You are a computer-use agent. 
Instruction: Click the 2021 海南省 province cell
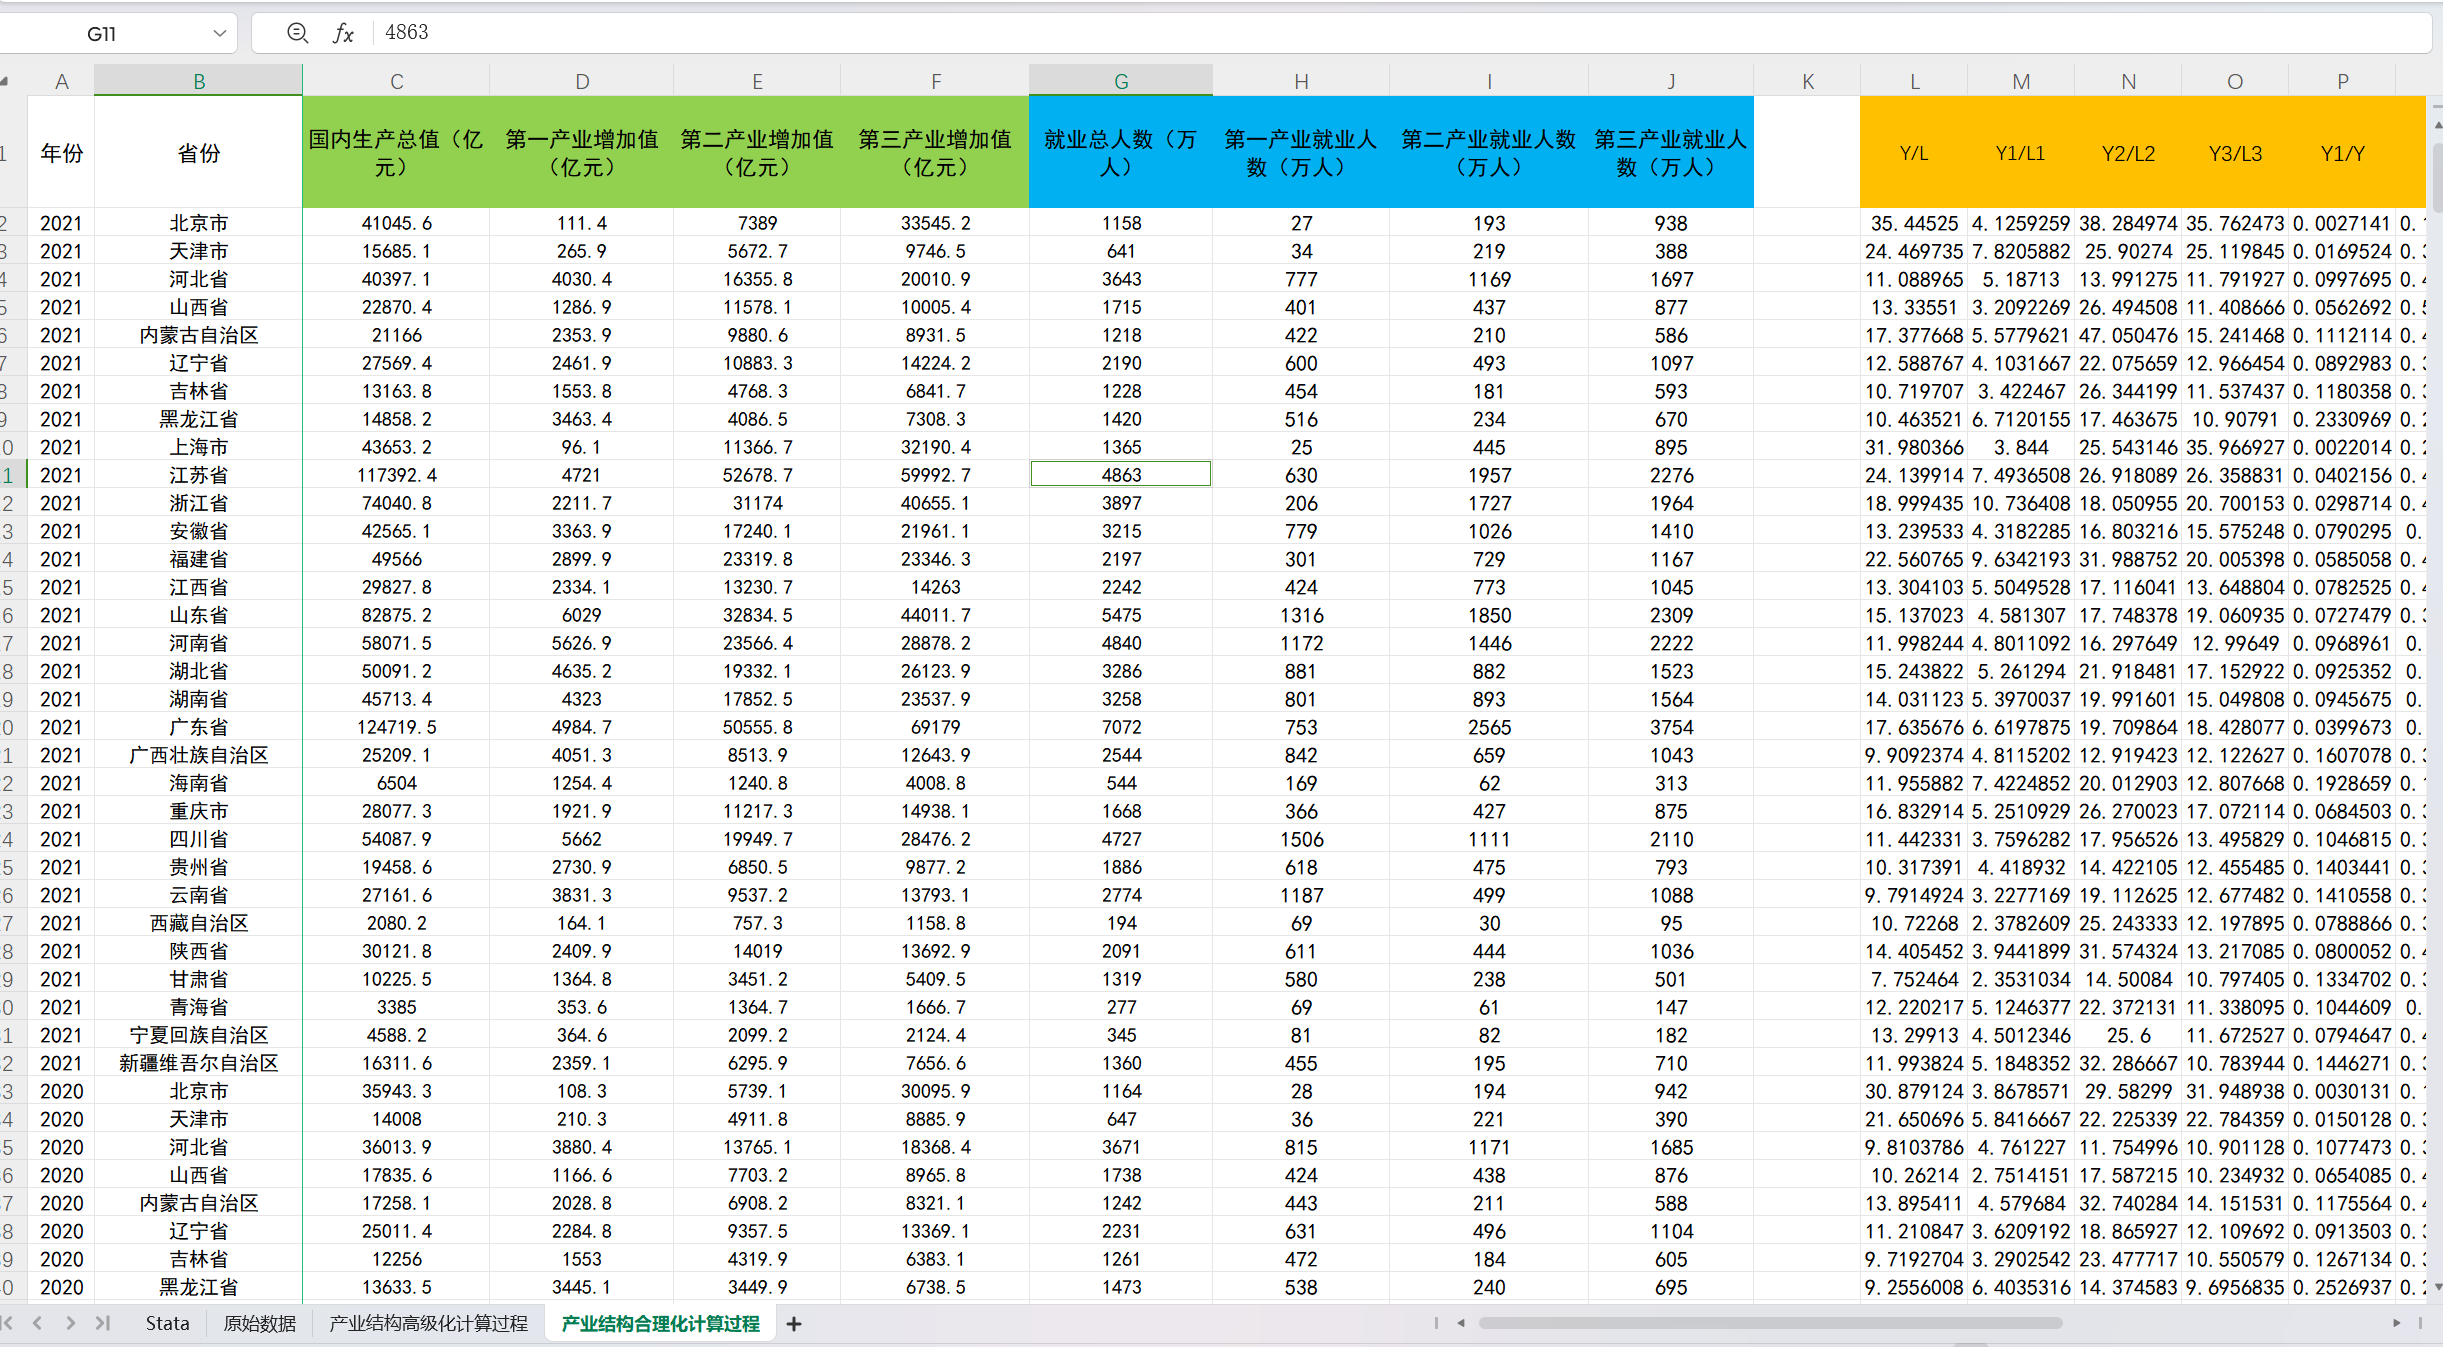198,783
